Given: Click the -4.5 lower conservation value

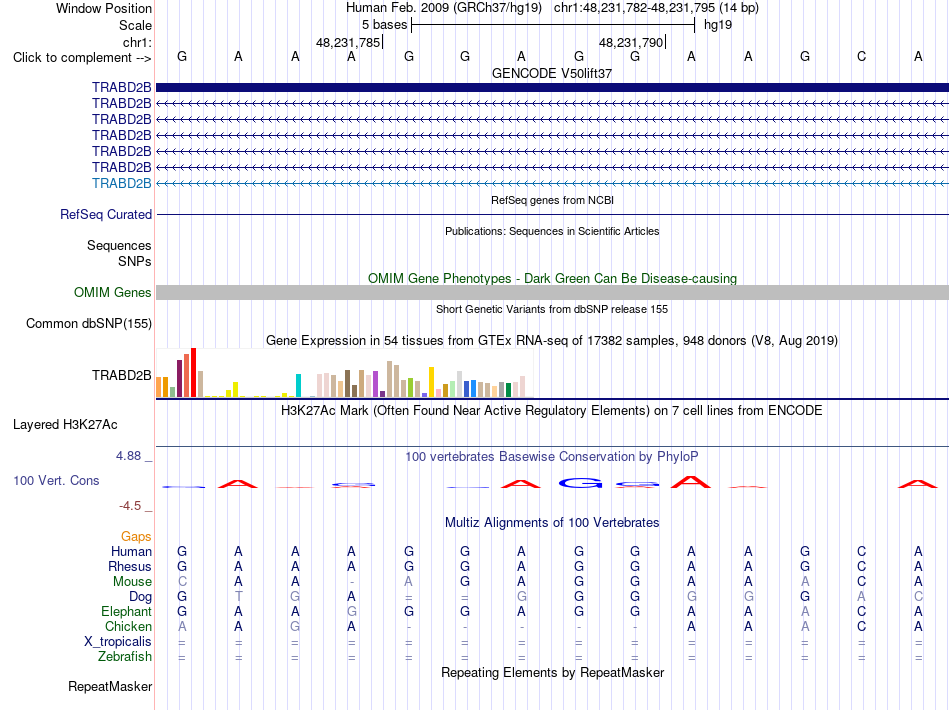Looking at the screenshot, I should (130, 506).
